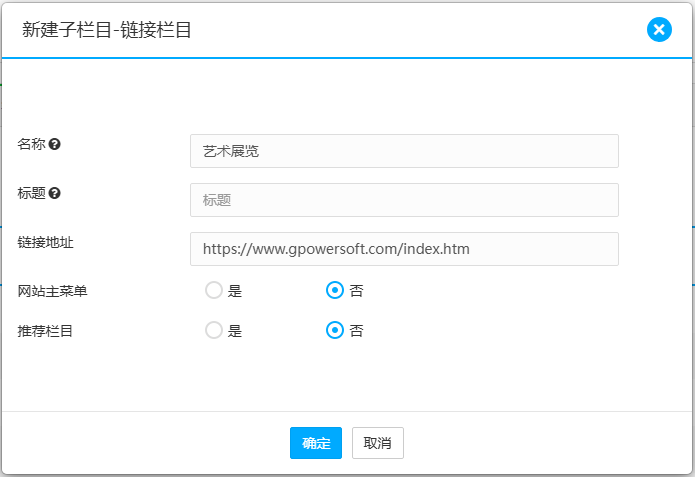Close the 新建子栏目 dialog with X icon

tap(659, 29)
